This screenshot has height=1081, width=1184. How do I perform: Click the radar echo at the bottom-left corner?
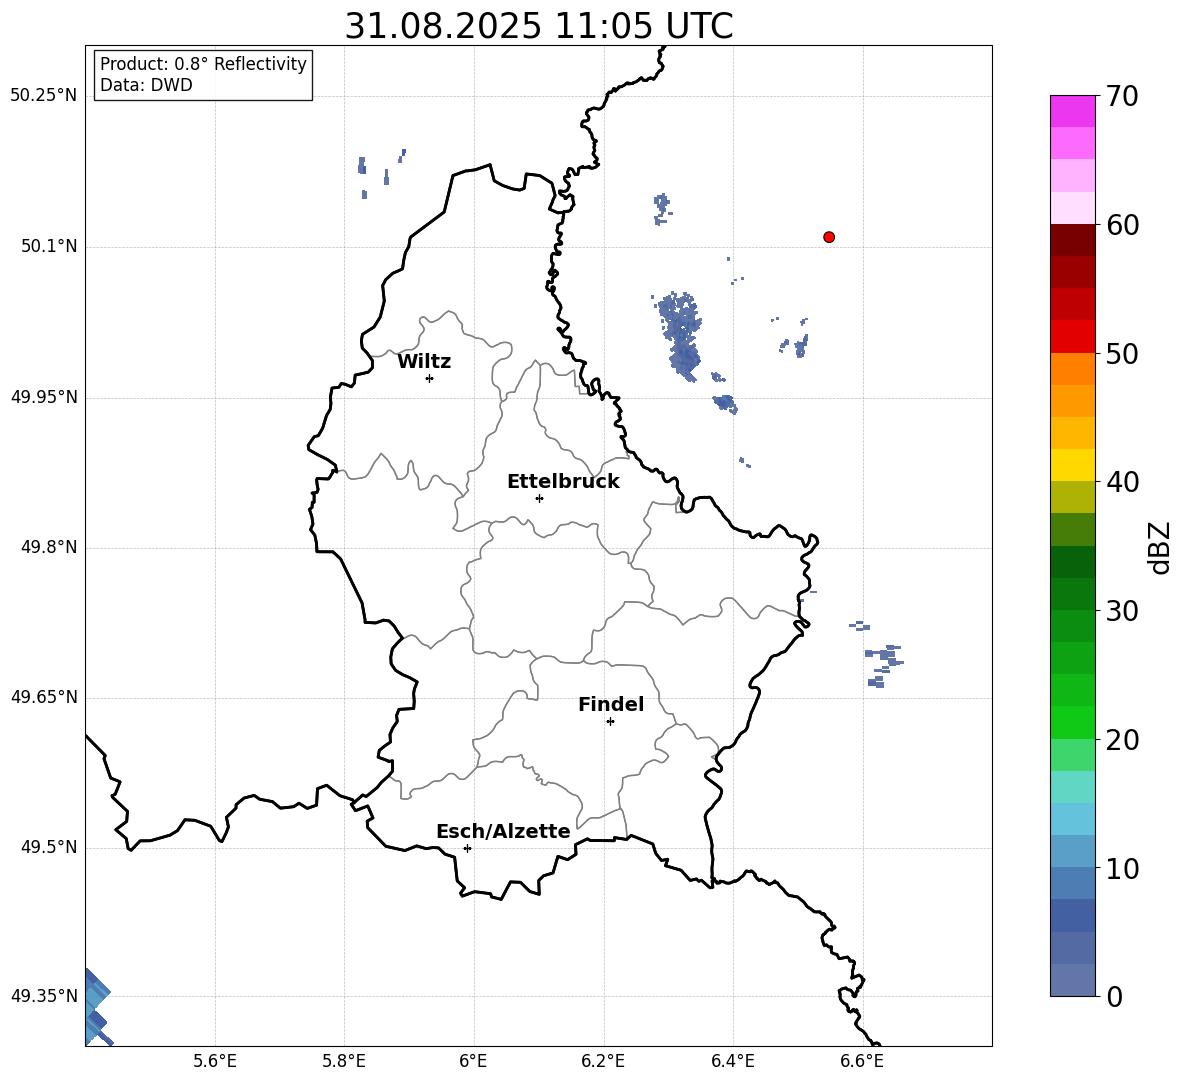(x=98, y=1007)
